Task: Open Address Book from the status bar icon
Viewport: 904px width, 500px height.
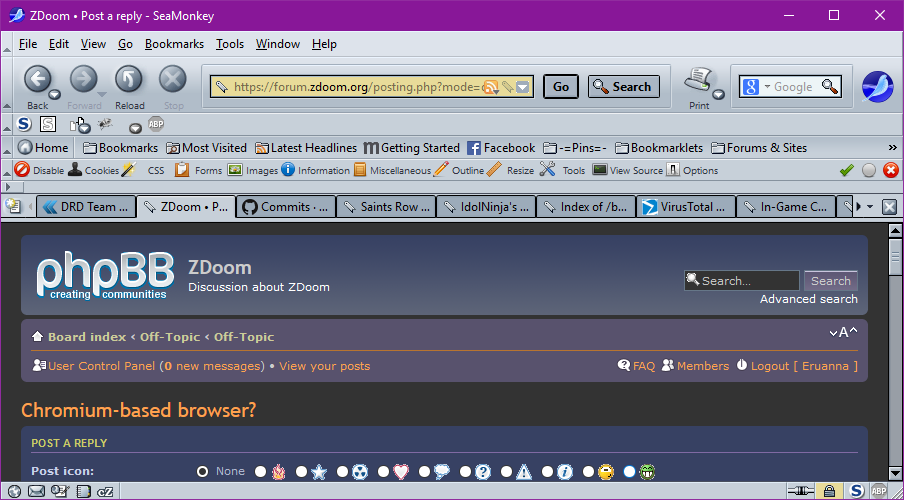Action: (x=84, y=491)
